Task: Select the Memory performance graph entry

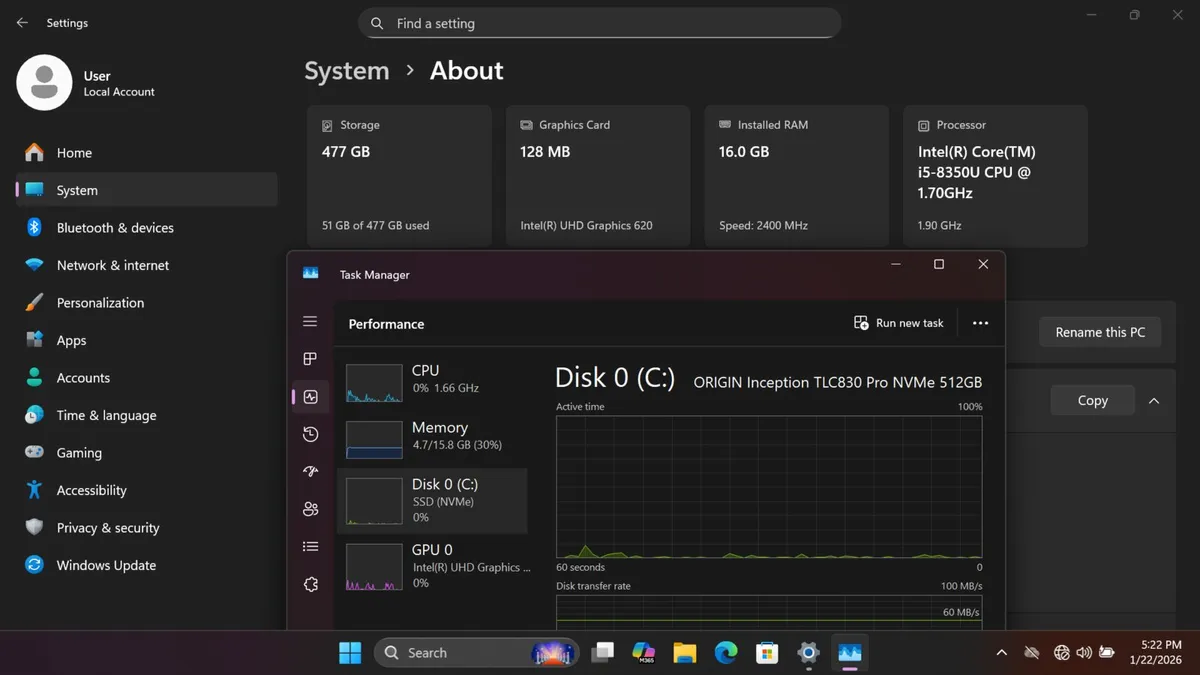Action: (432, 436)
